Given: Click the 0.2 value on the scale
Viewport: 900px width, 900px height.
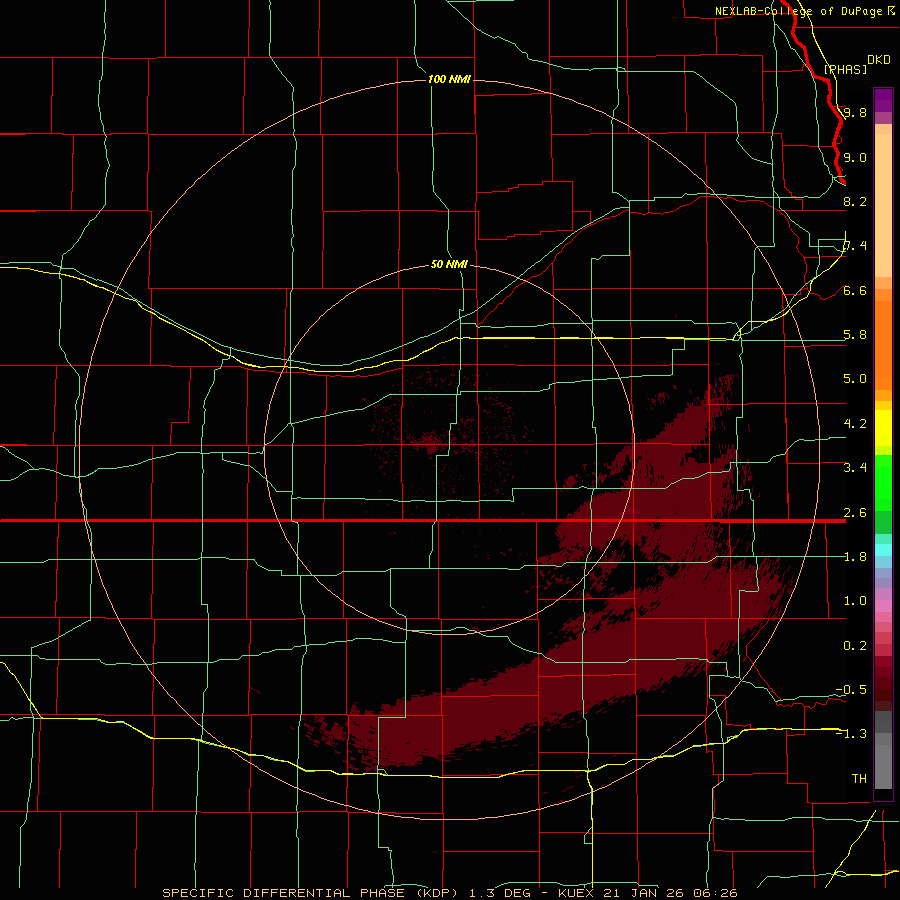Looking at the screenshot, I should [x=855, y=646].
